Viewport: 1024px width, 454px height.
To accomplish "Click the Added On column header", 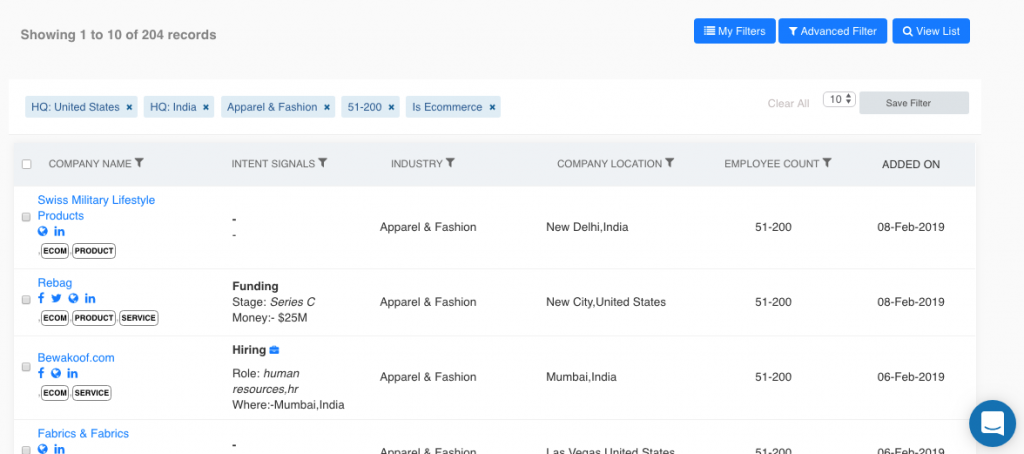I will [911, 165].
